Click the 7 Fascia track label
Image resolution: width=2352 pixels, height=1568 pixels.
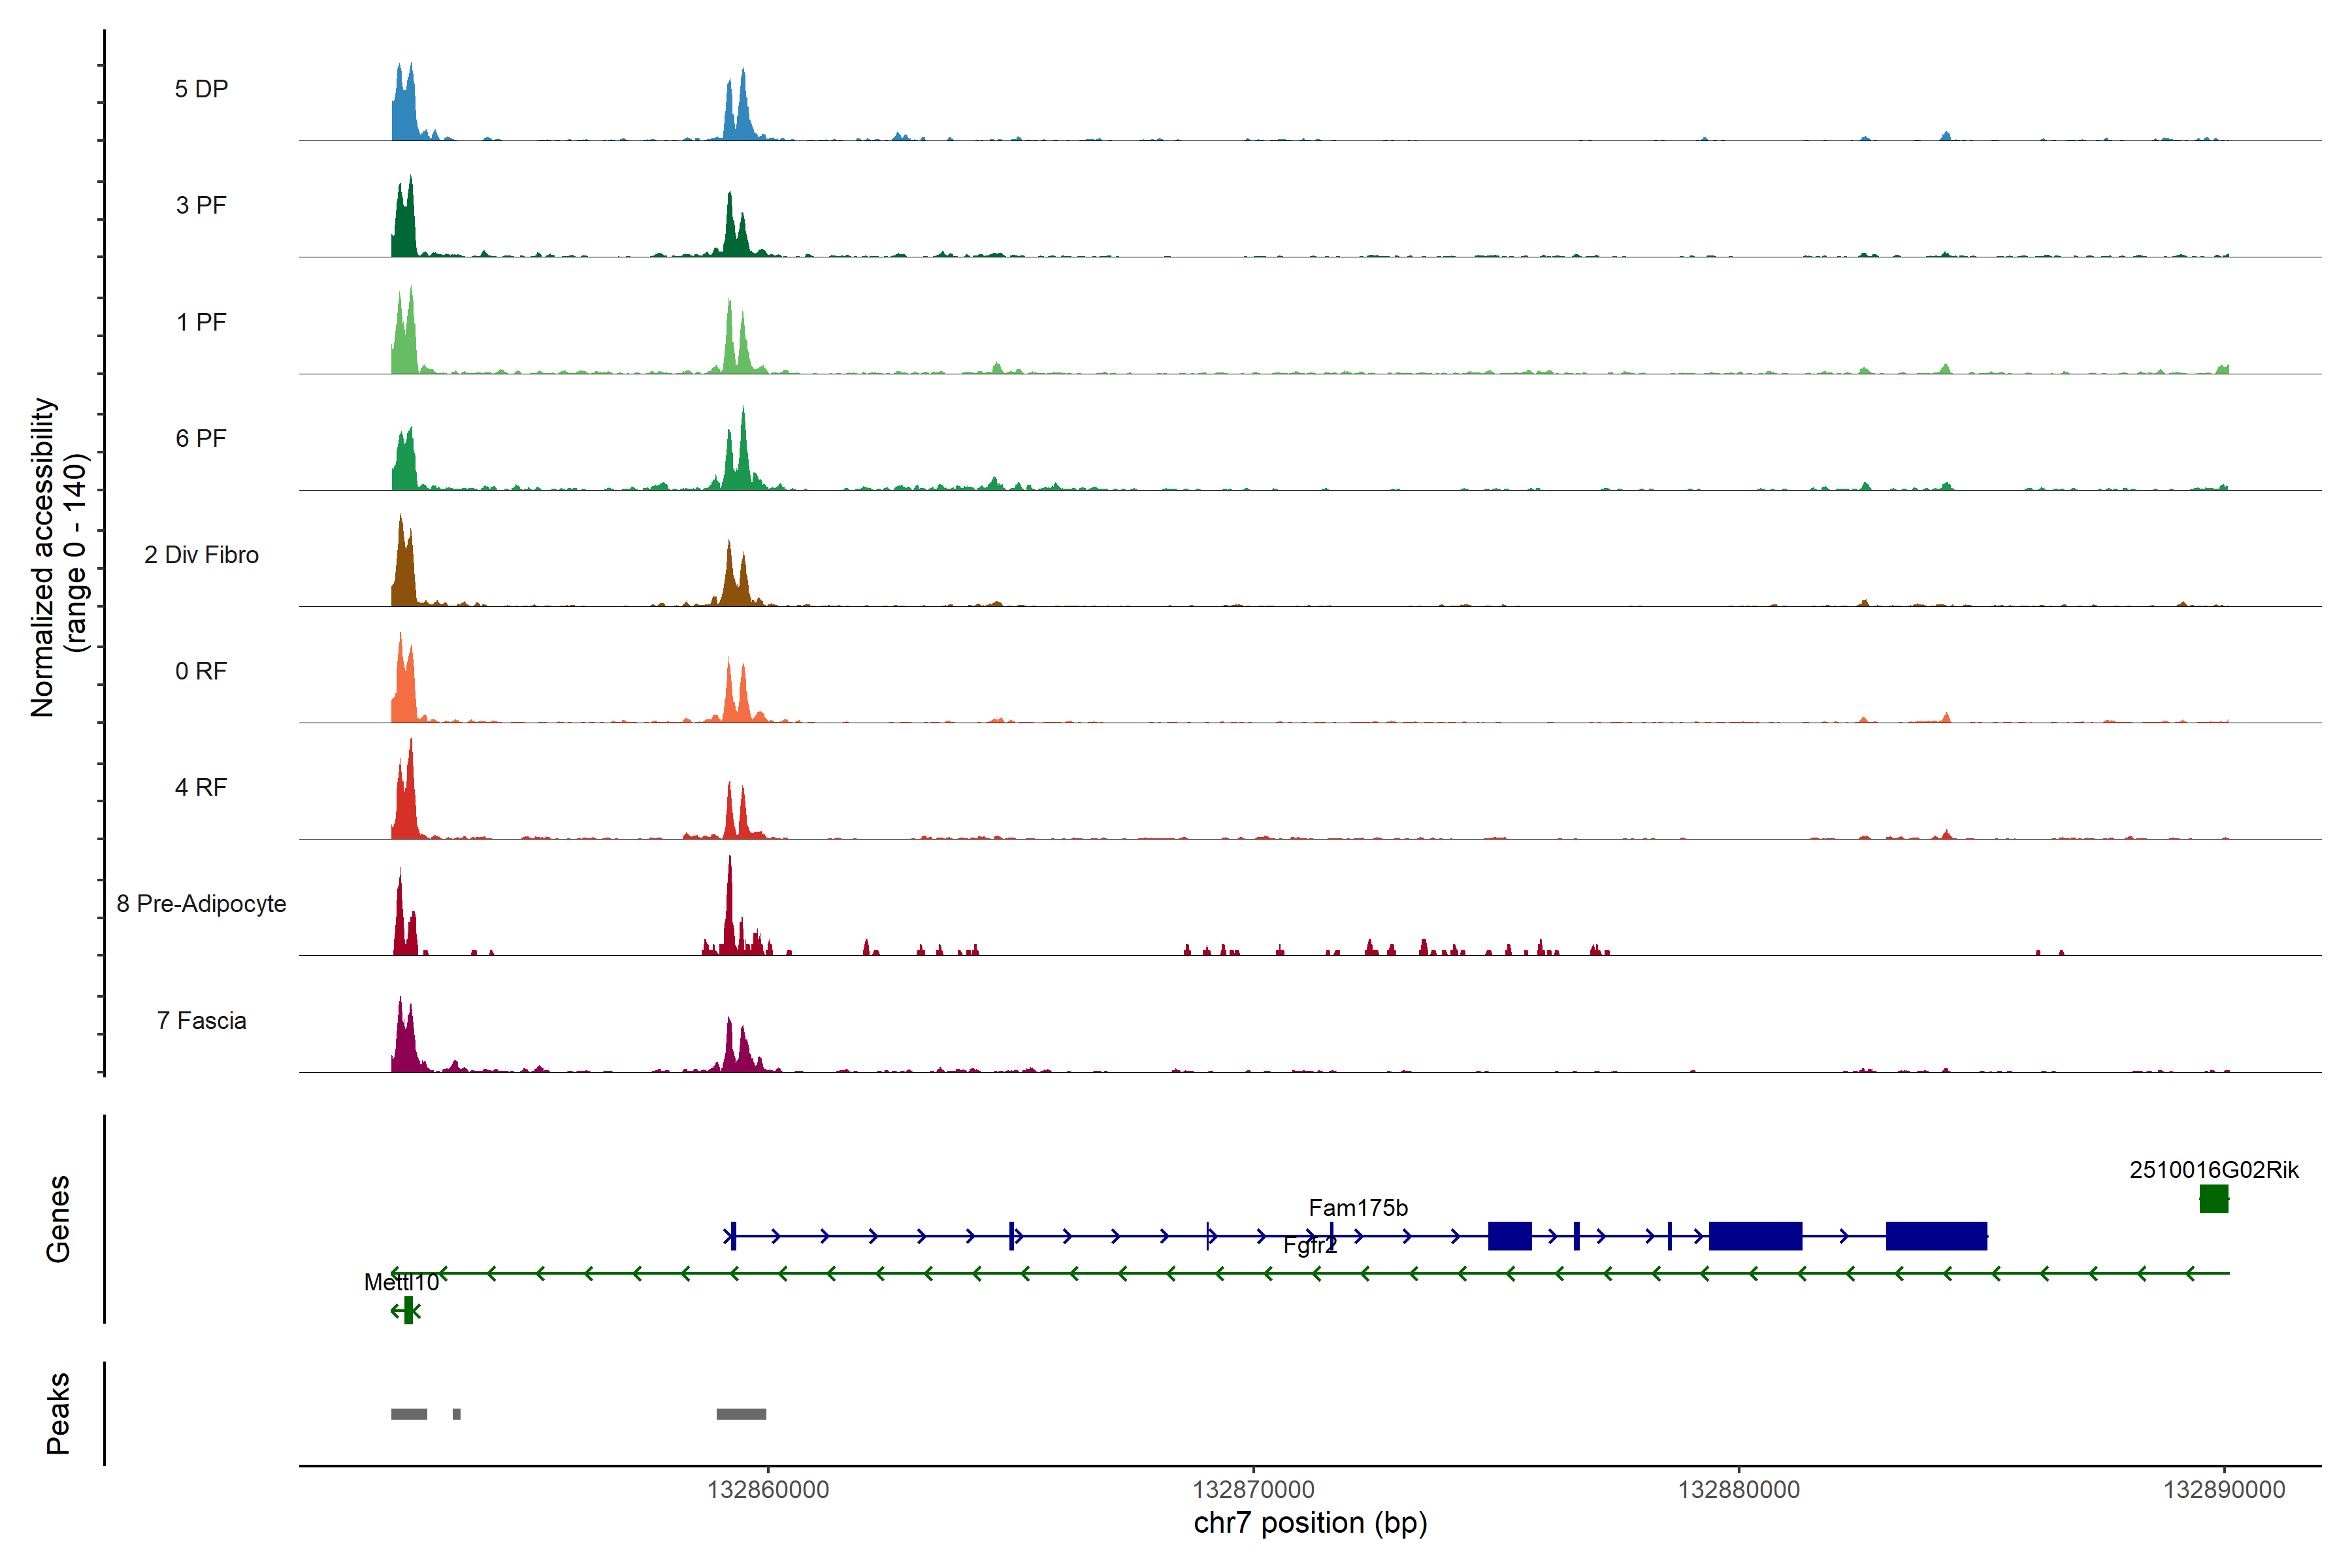click(x=201, y=1020)
